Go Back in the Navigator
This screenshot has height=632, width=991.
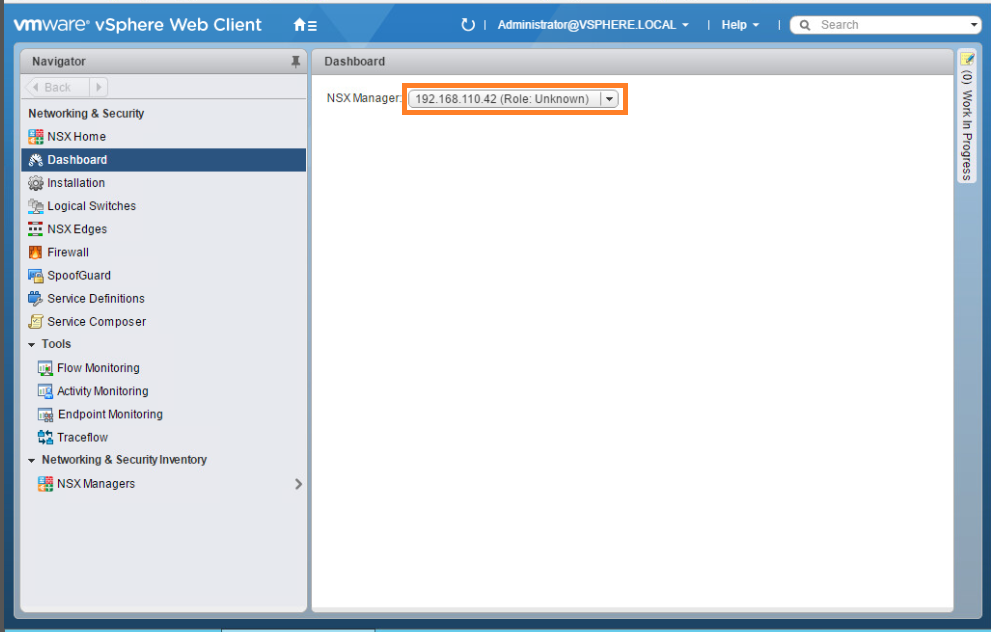57,87
